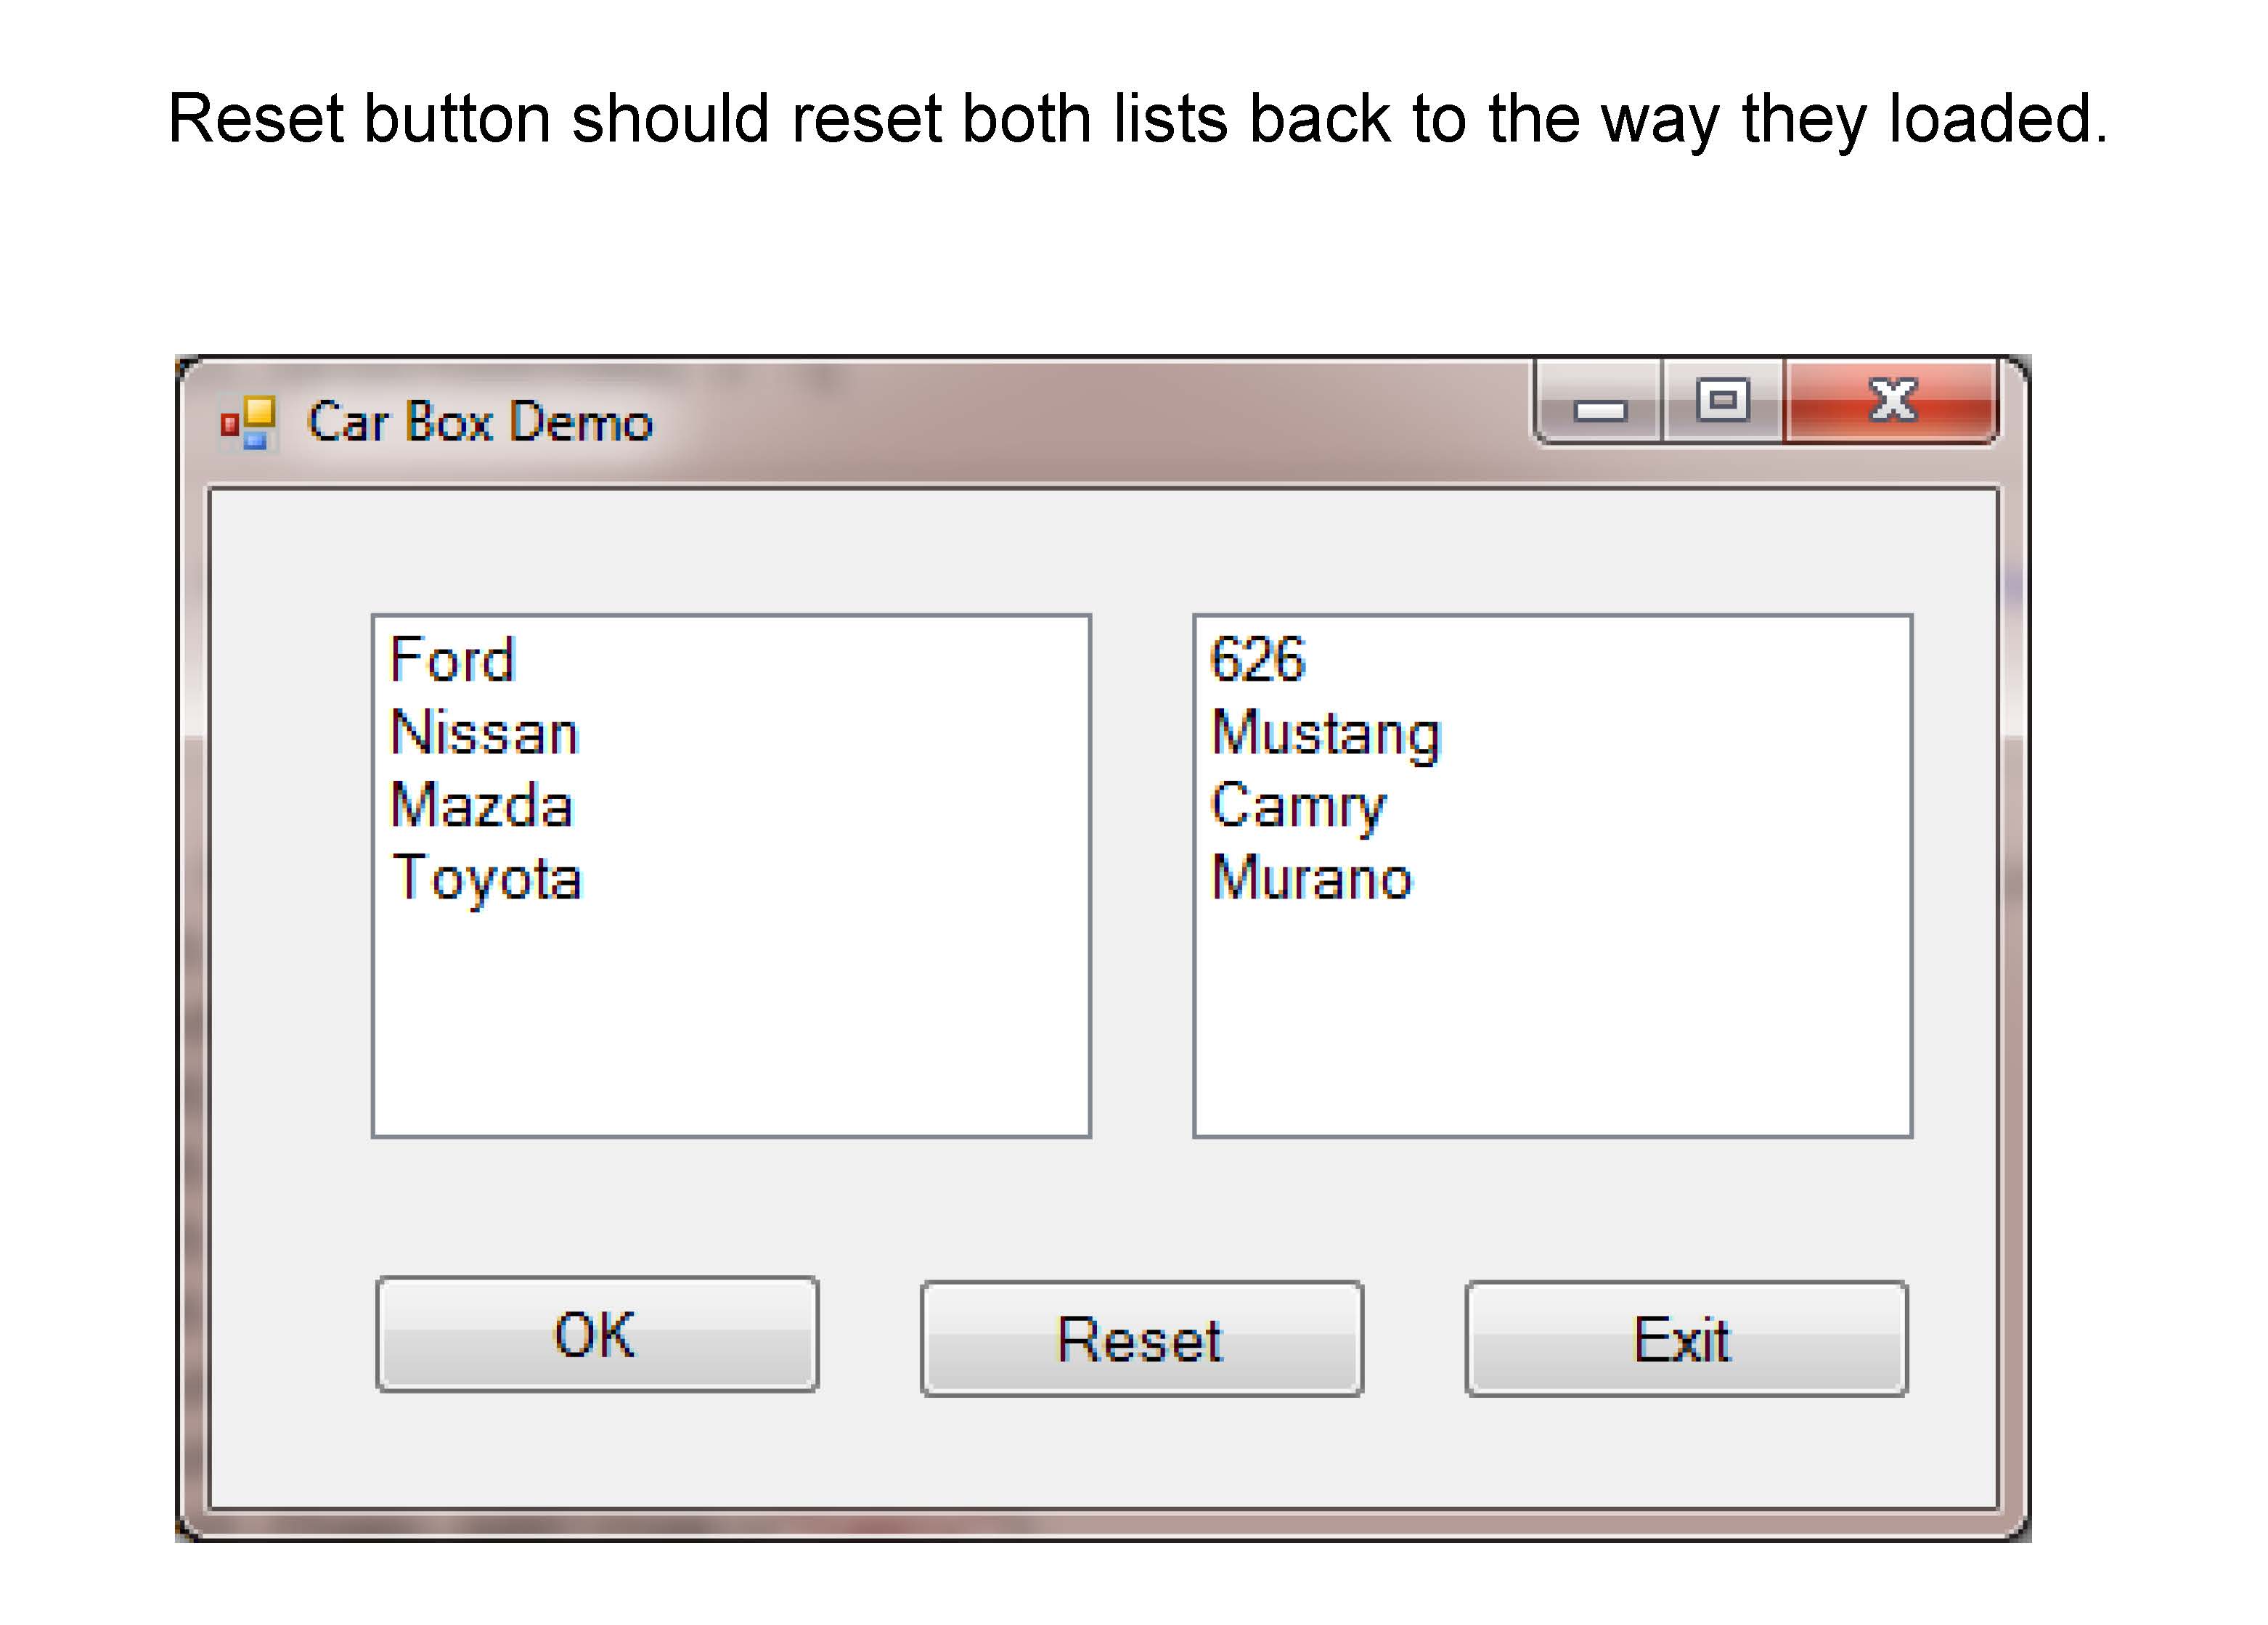
Task: Select Nissan in the makes list
Action: 485,733
